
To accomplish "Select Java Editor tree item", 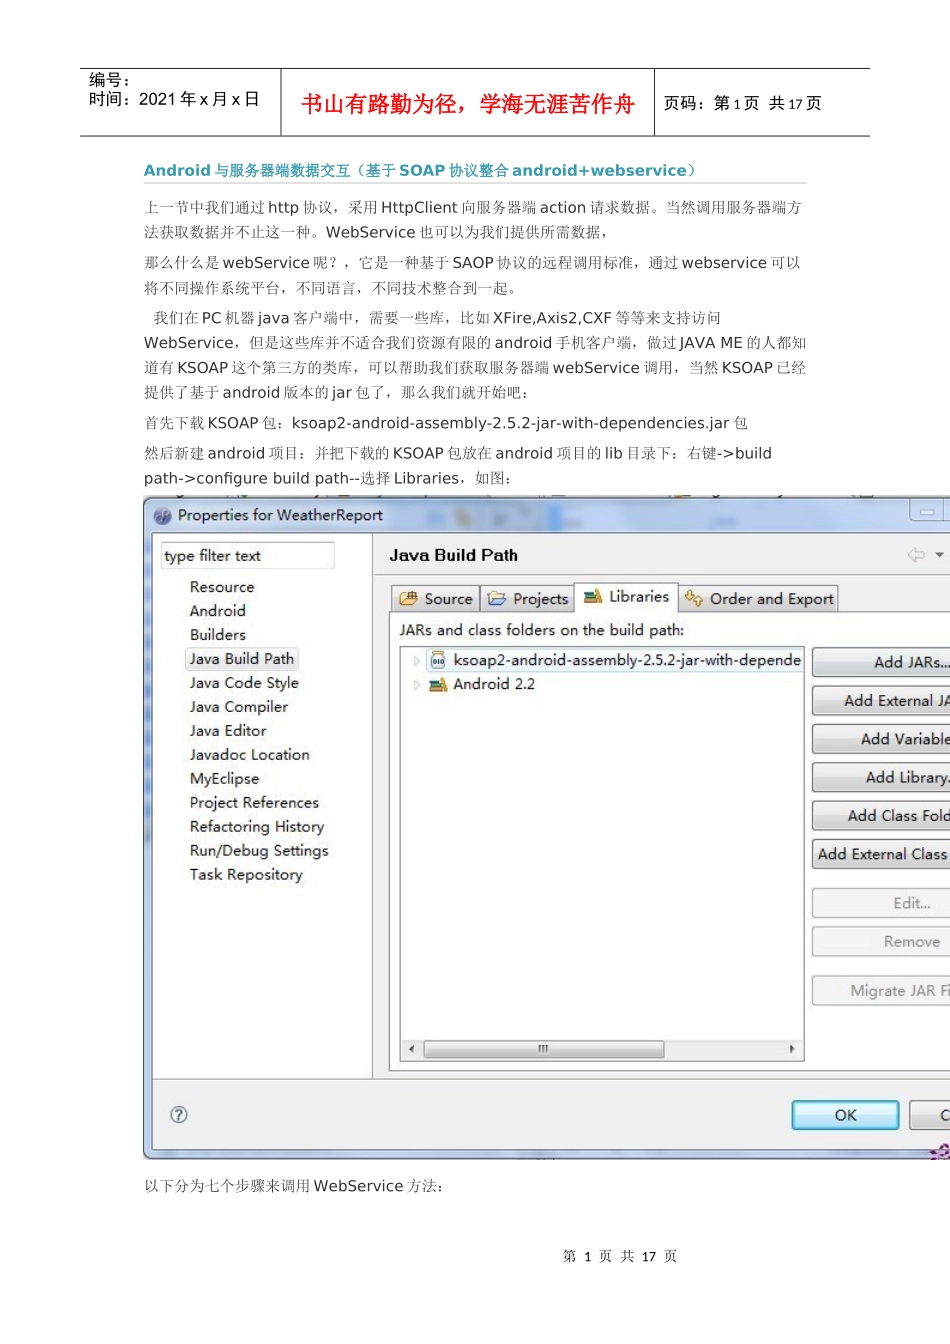I will 228,731.
